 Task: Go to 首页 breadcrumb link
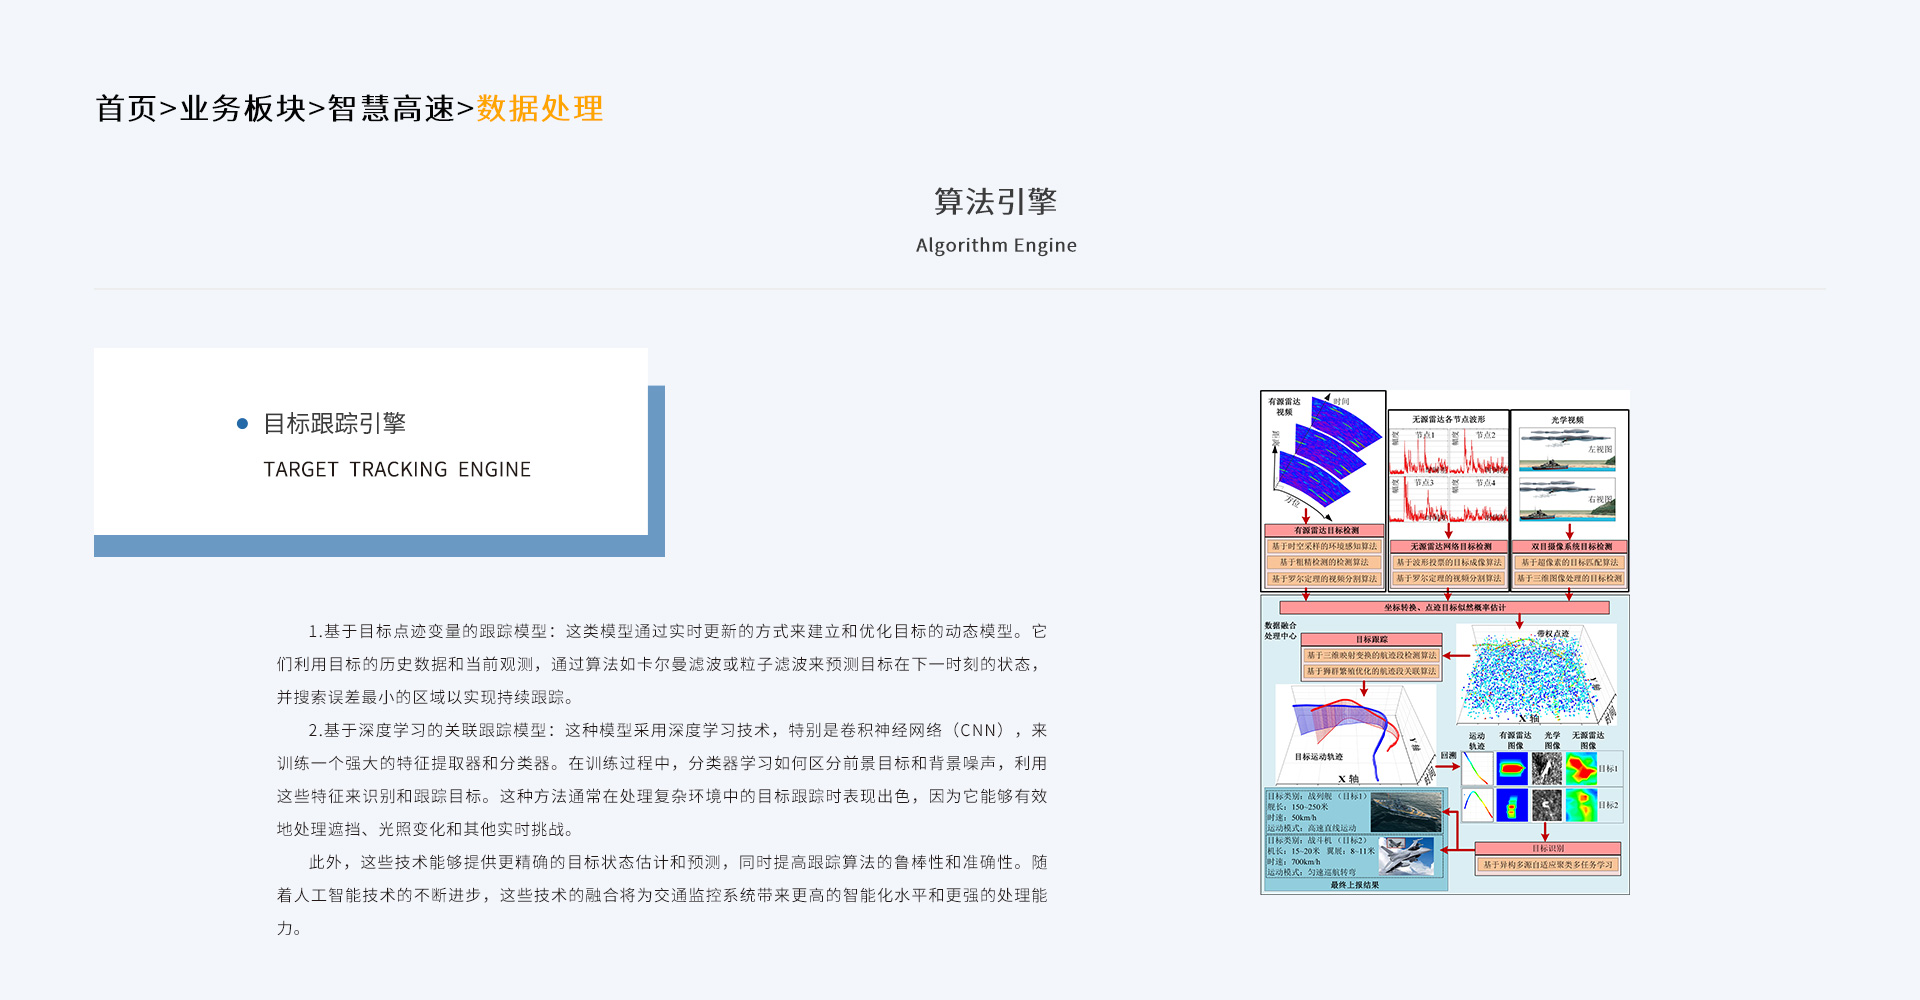pos(126,108)
